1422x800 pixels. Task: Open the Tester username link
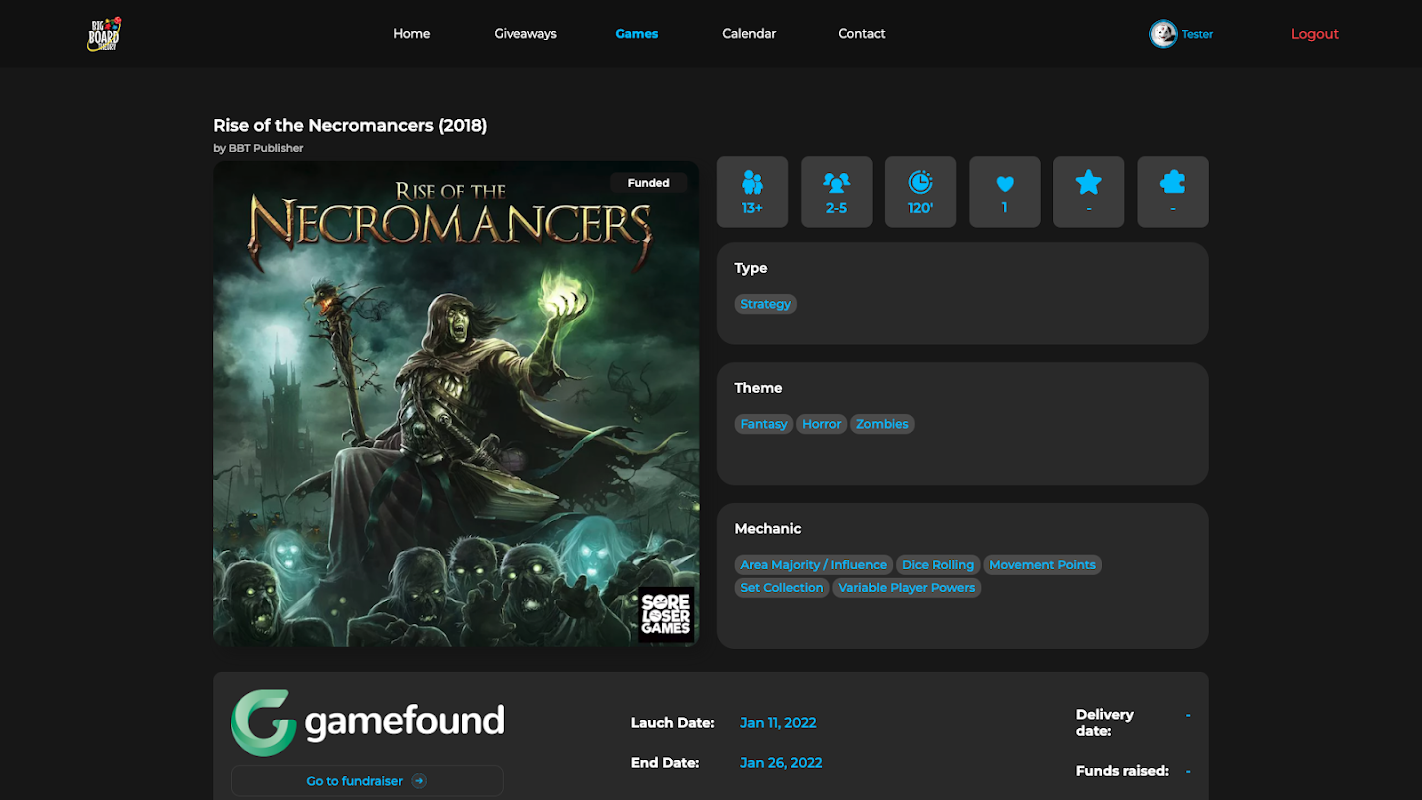coord(1197,34)
